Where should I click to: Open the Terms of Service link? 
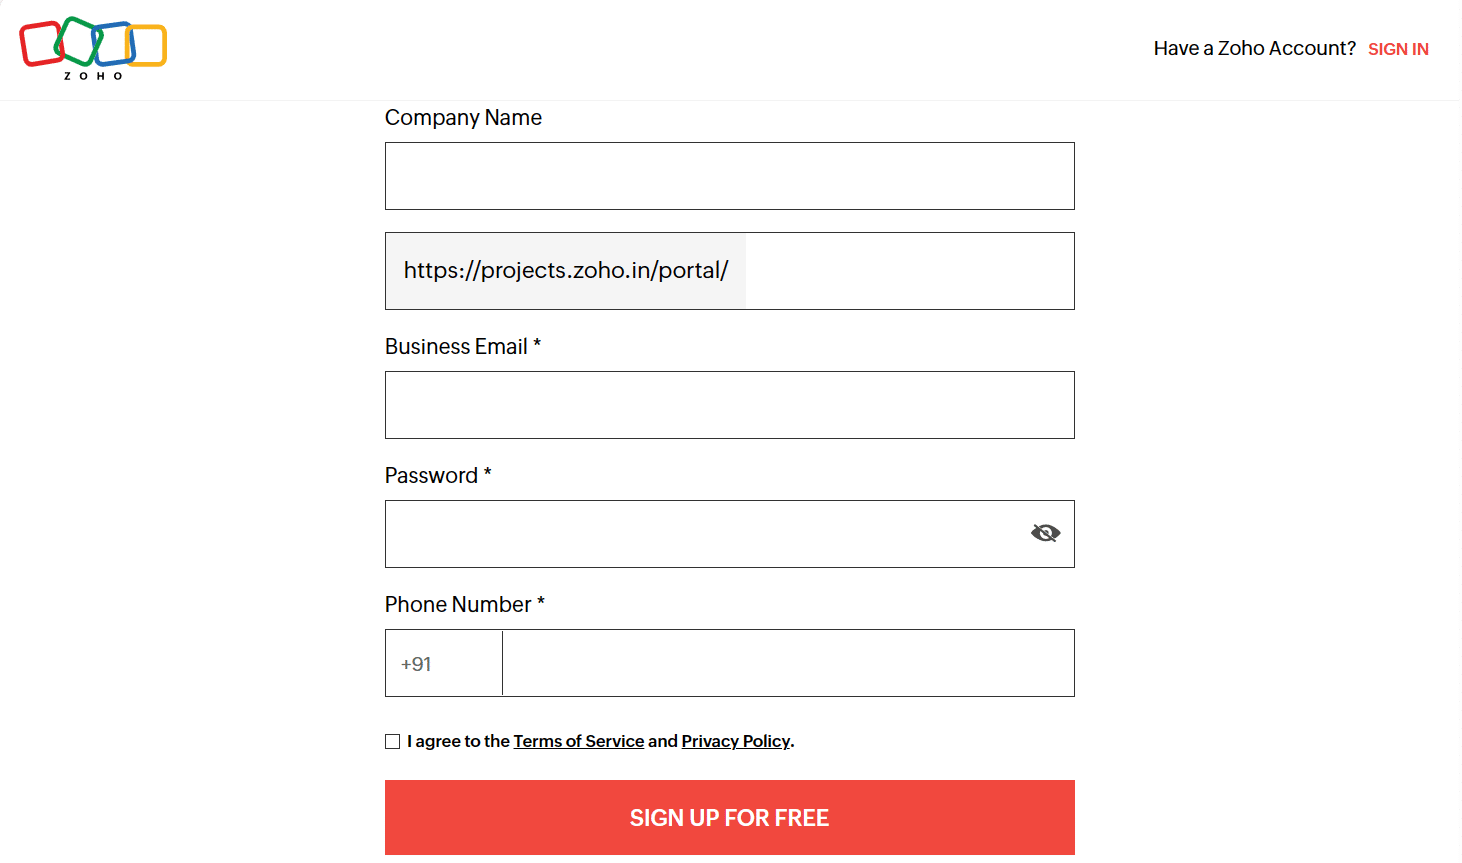coord(579,741)
